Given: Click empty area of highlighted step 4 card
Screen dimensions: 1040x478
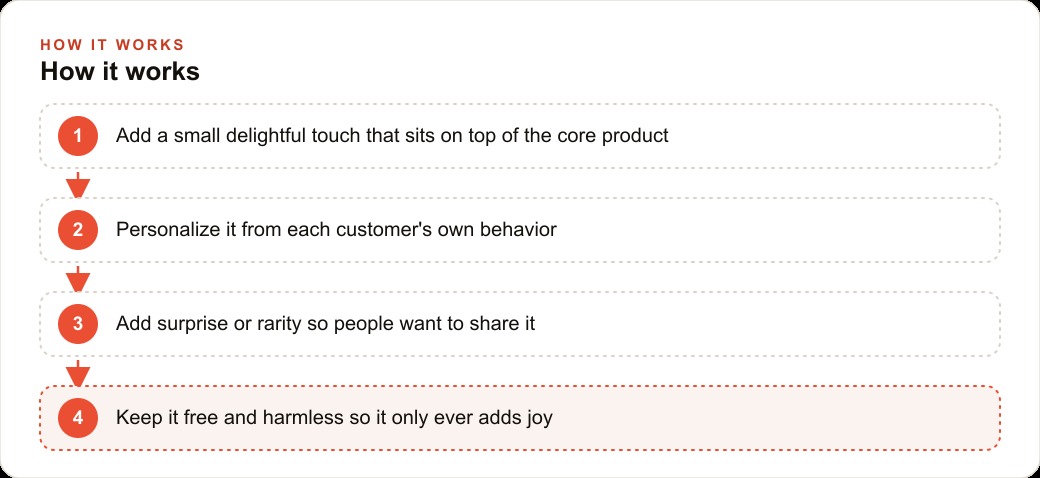Looking at the screenshot, I should pos(776,418).
